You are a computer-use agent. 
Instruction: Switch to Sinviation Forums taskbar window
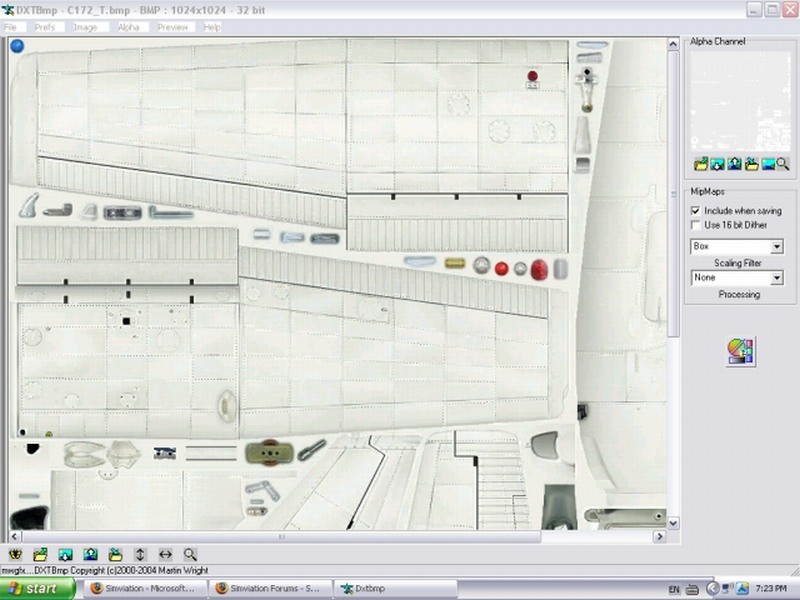(270, 588)
